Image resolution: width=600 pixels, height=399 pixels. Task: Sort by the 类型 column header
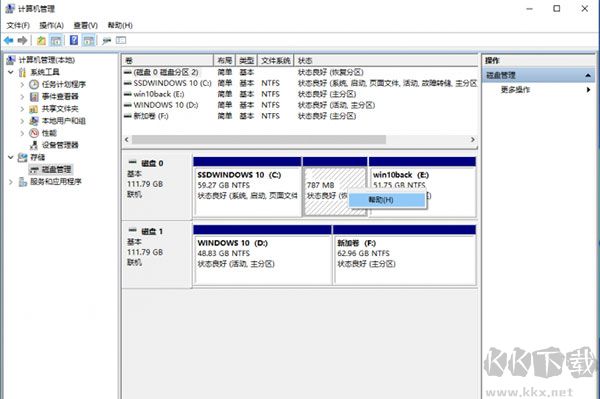(x=247, y=60)
